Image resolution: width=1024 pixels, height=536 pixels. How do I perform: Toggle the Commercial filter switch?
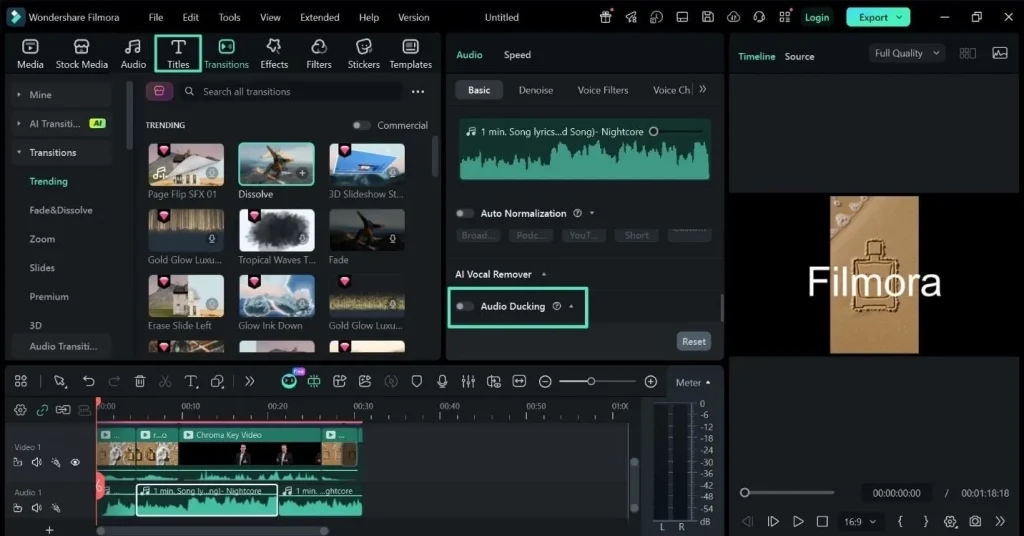[361, 125]
